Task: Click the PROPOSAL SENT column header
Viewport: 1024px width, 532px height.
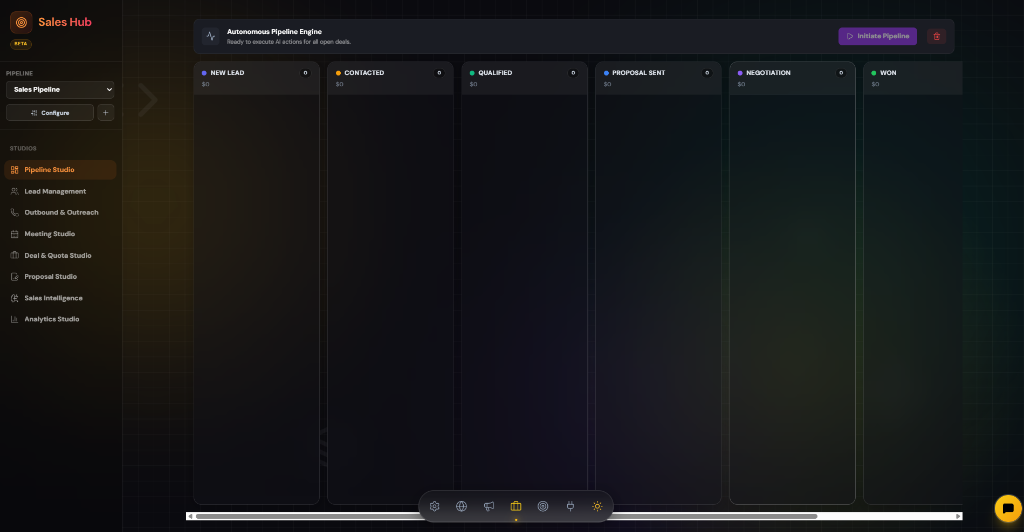Action: [658, 78]
